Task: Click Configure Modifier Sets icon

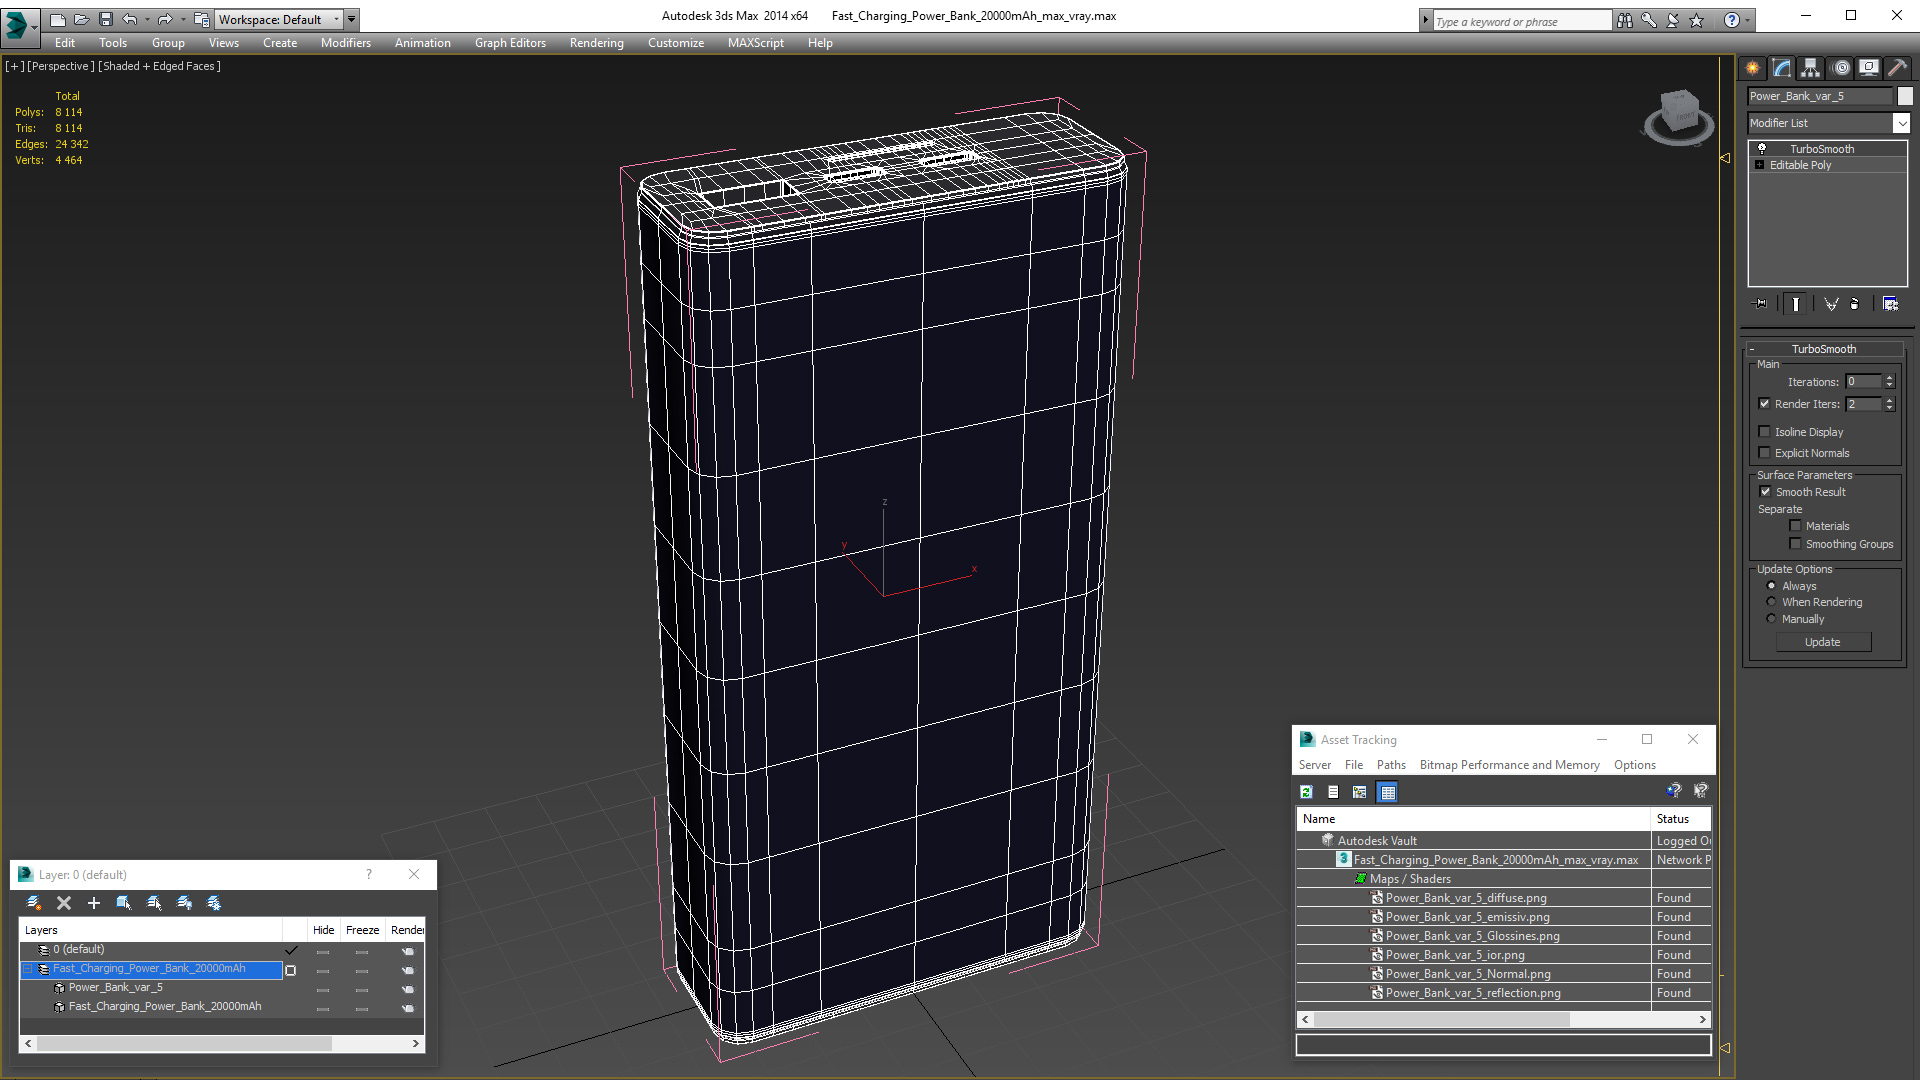Action: [x=1890, y=304]
